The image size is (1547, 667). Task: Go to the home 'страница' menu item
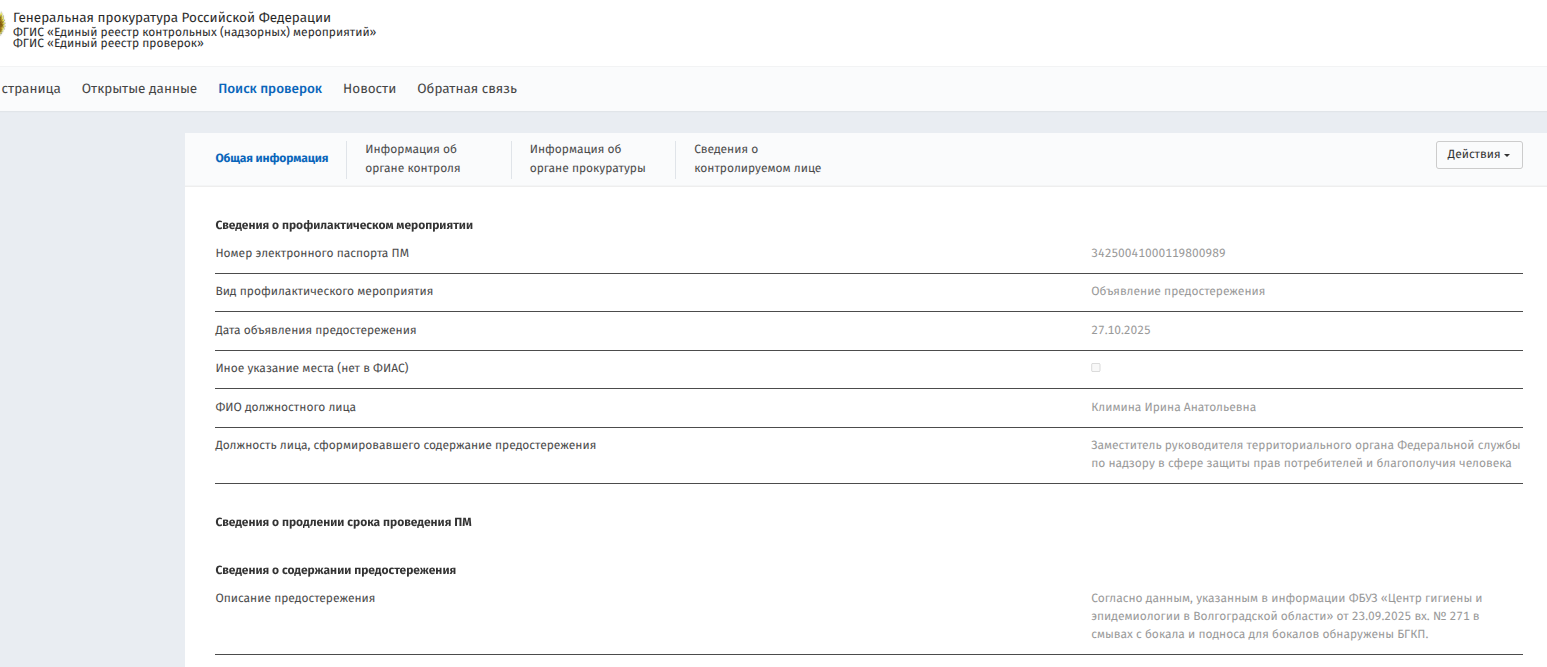(x=30, y=89)
